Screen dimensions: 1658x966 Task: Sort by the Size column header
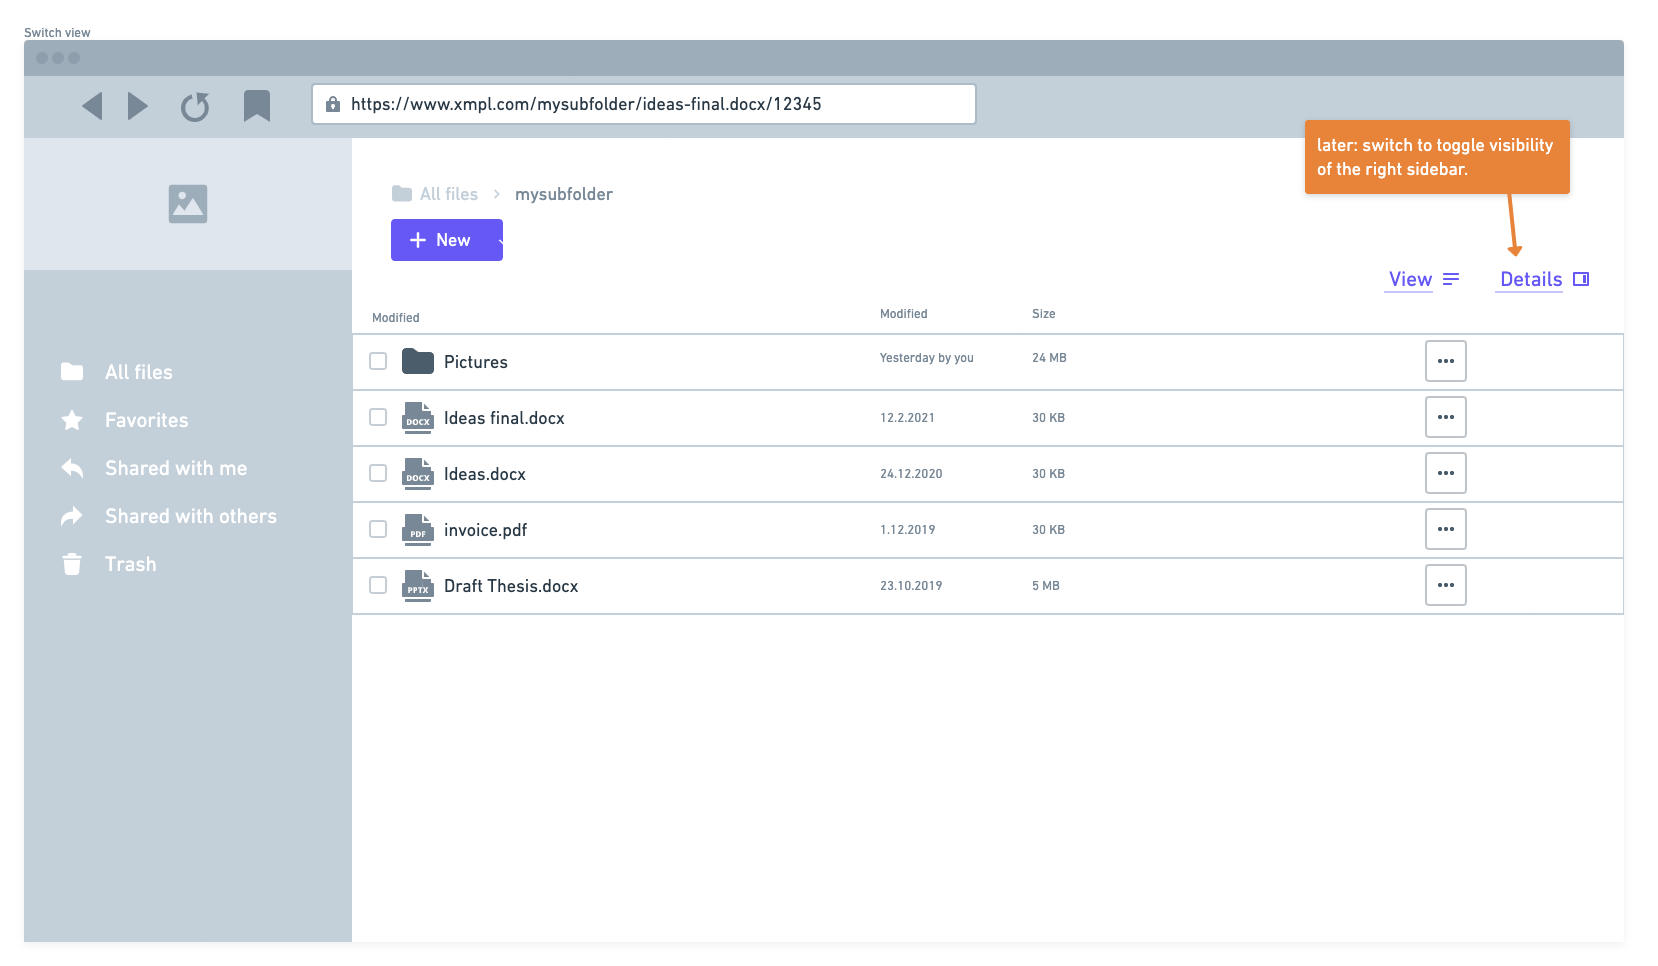[1044, 314]
